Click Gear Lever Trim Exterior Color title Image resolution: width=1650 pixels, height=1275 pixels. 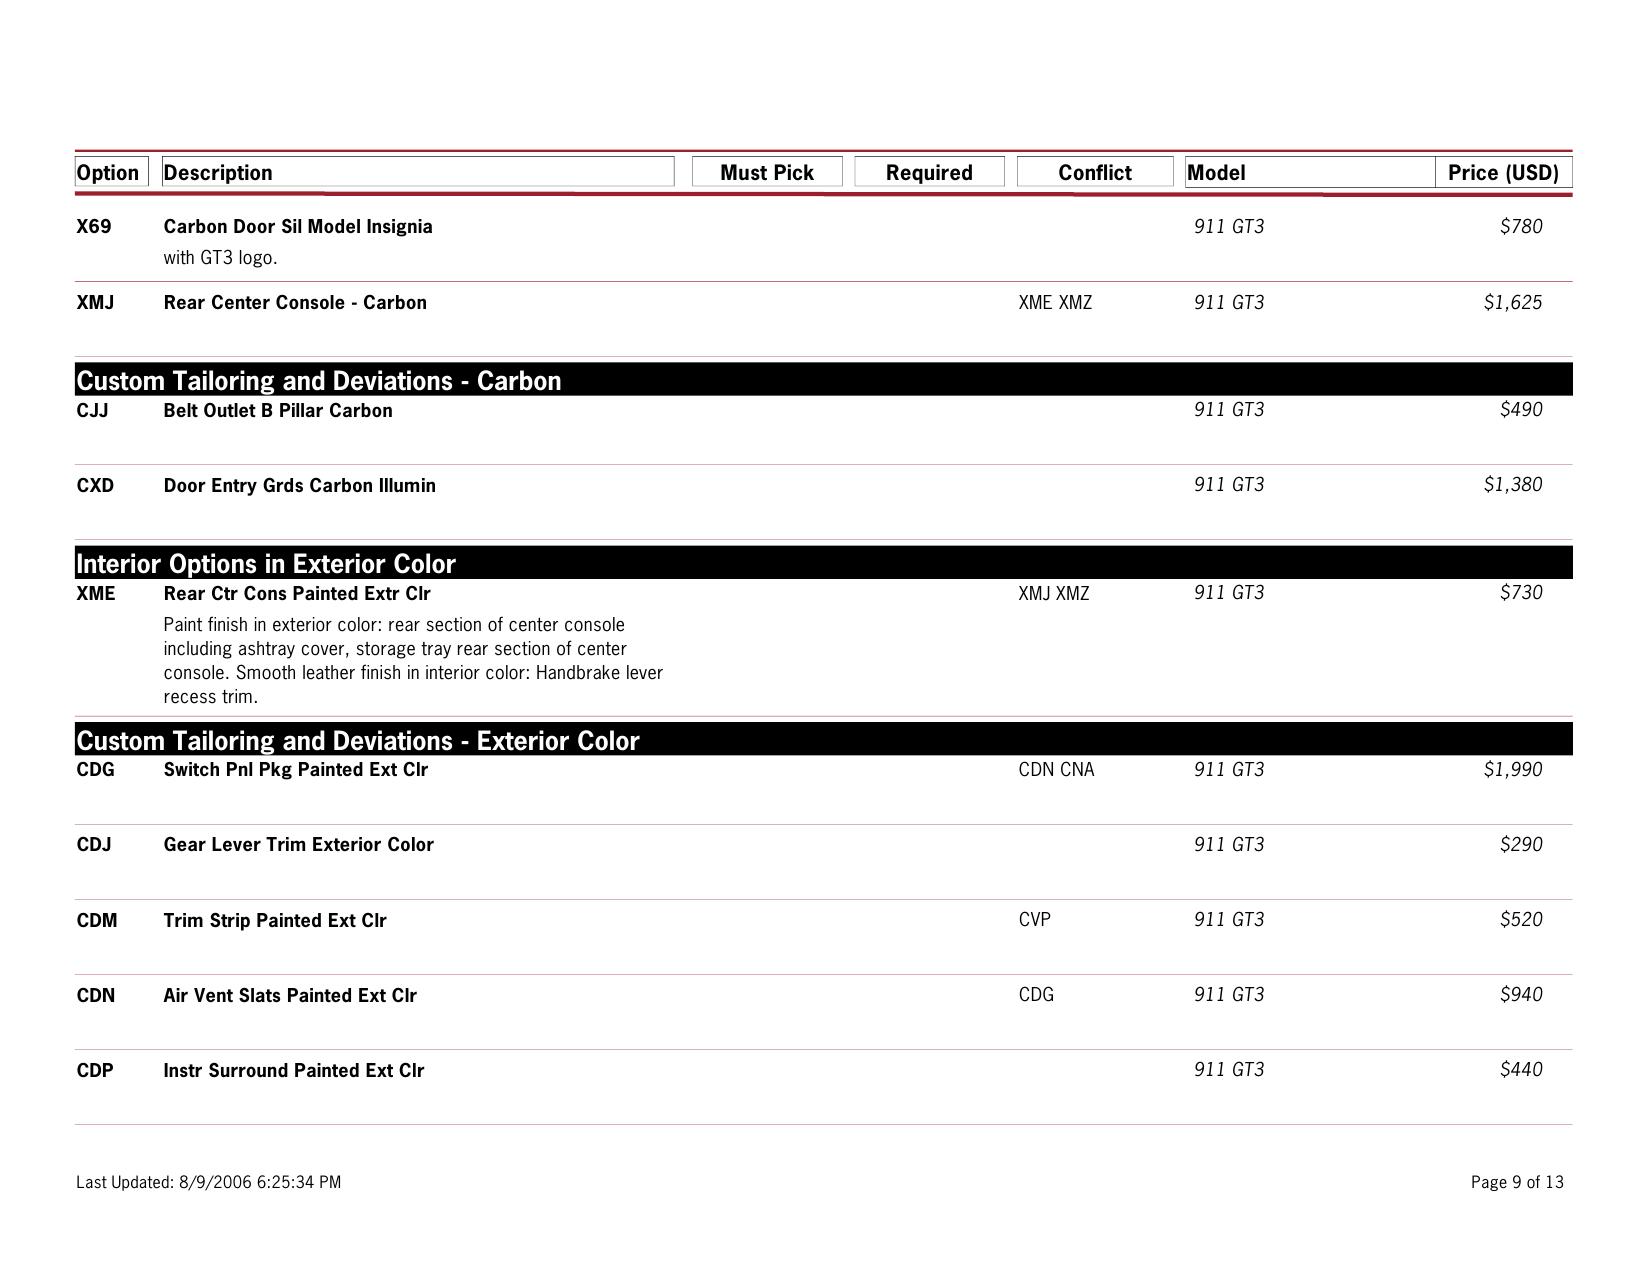tap(299, 845)
